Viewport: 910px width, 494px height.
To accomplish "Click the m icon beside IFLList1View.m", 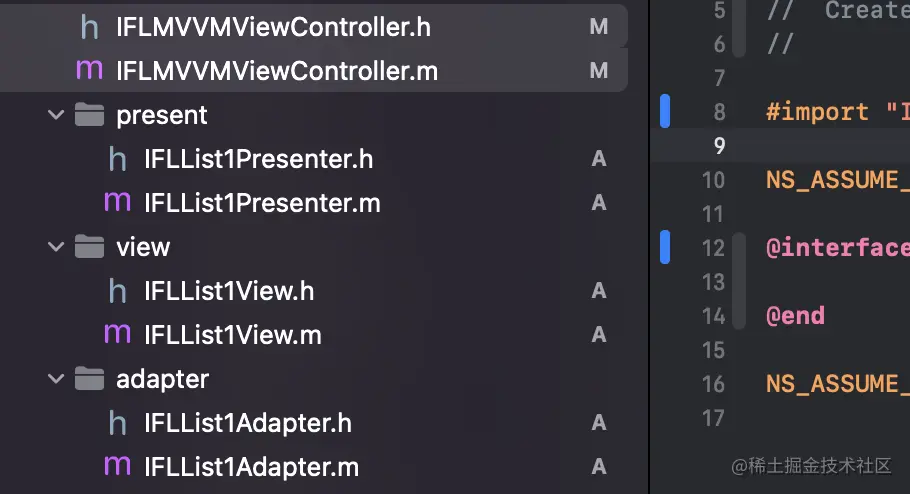I will 117,334.
